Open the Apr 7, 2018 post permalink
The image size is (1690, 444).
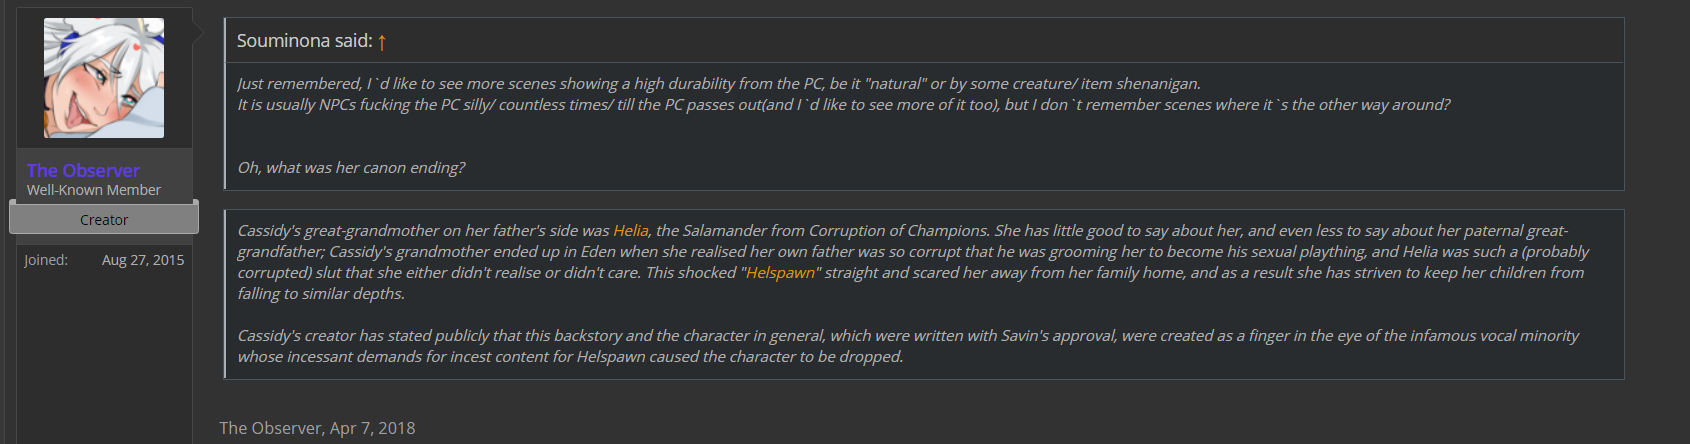372,428
